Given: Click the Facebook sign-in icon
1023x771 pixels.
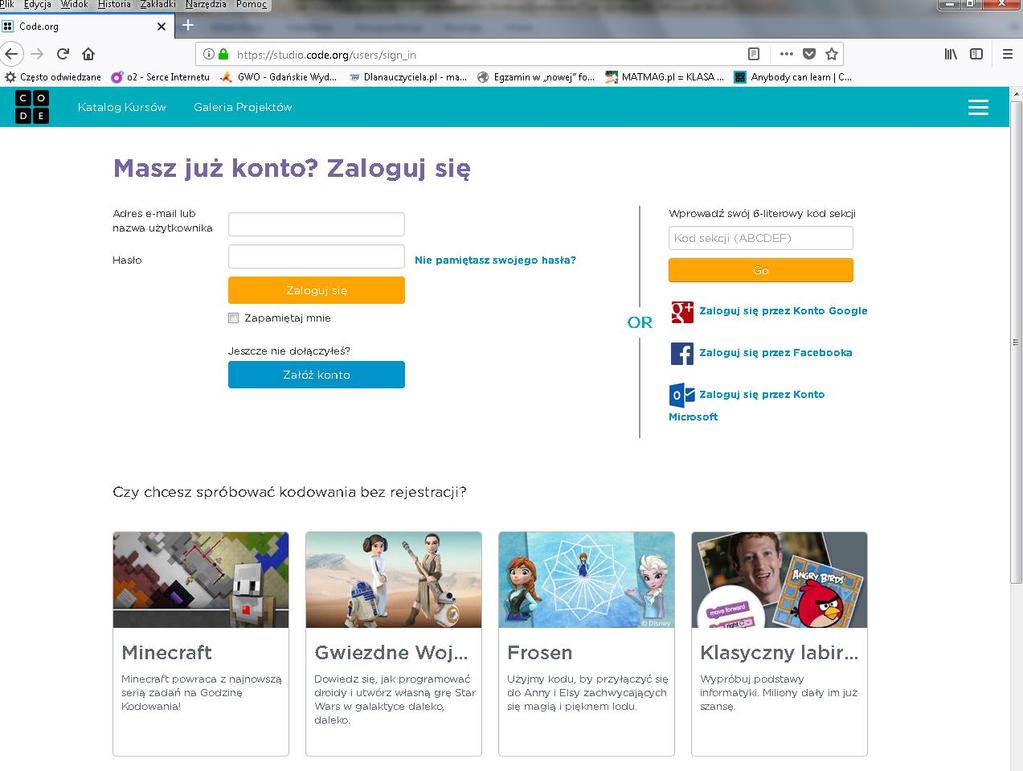Looking at the screenshot, I should point(682,354).
